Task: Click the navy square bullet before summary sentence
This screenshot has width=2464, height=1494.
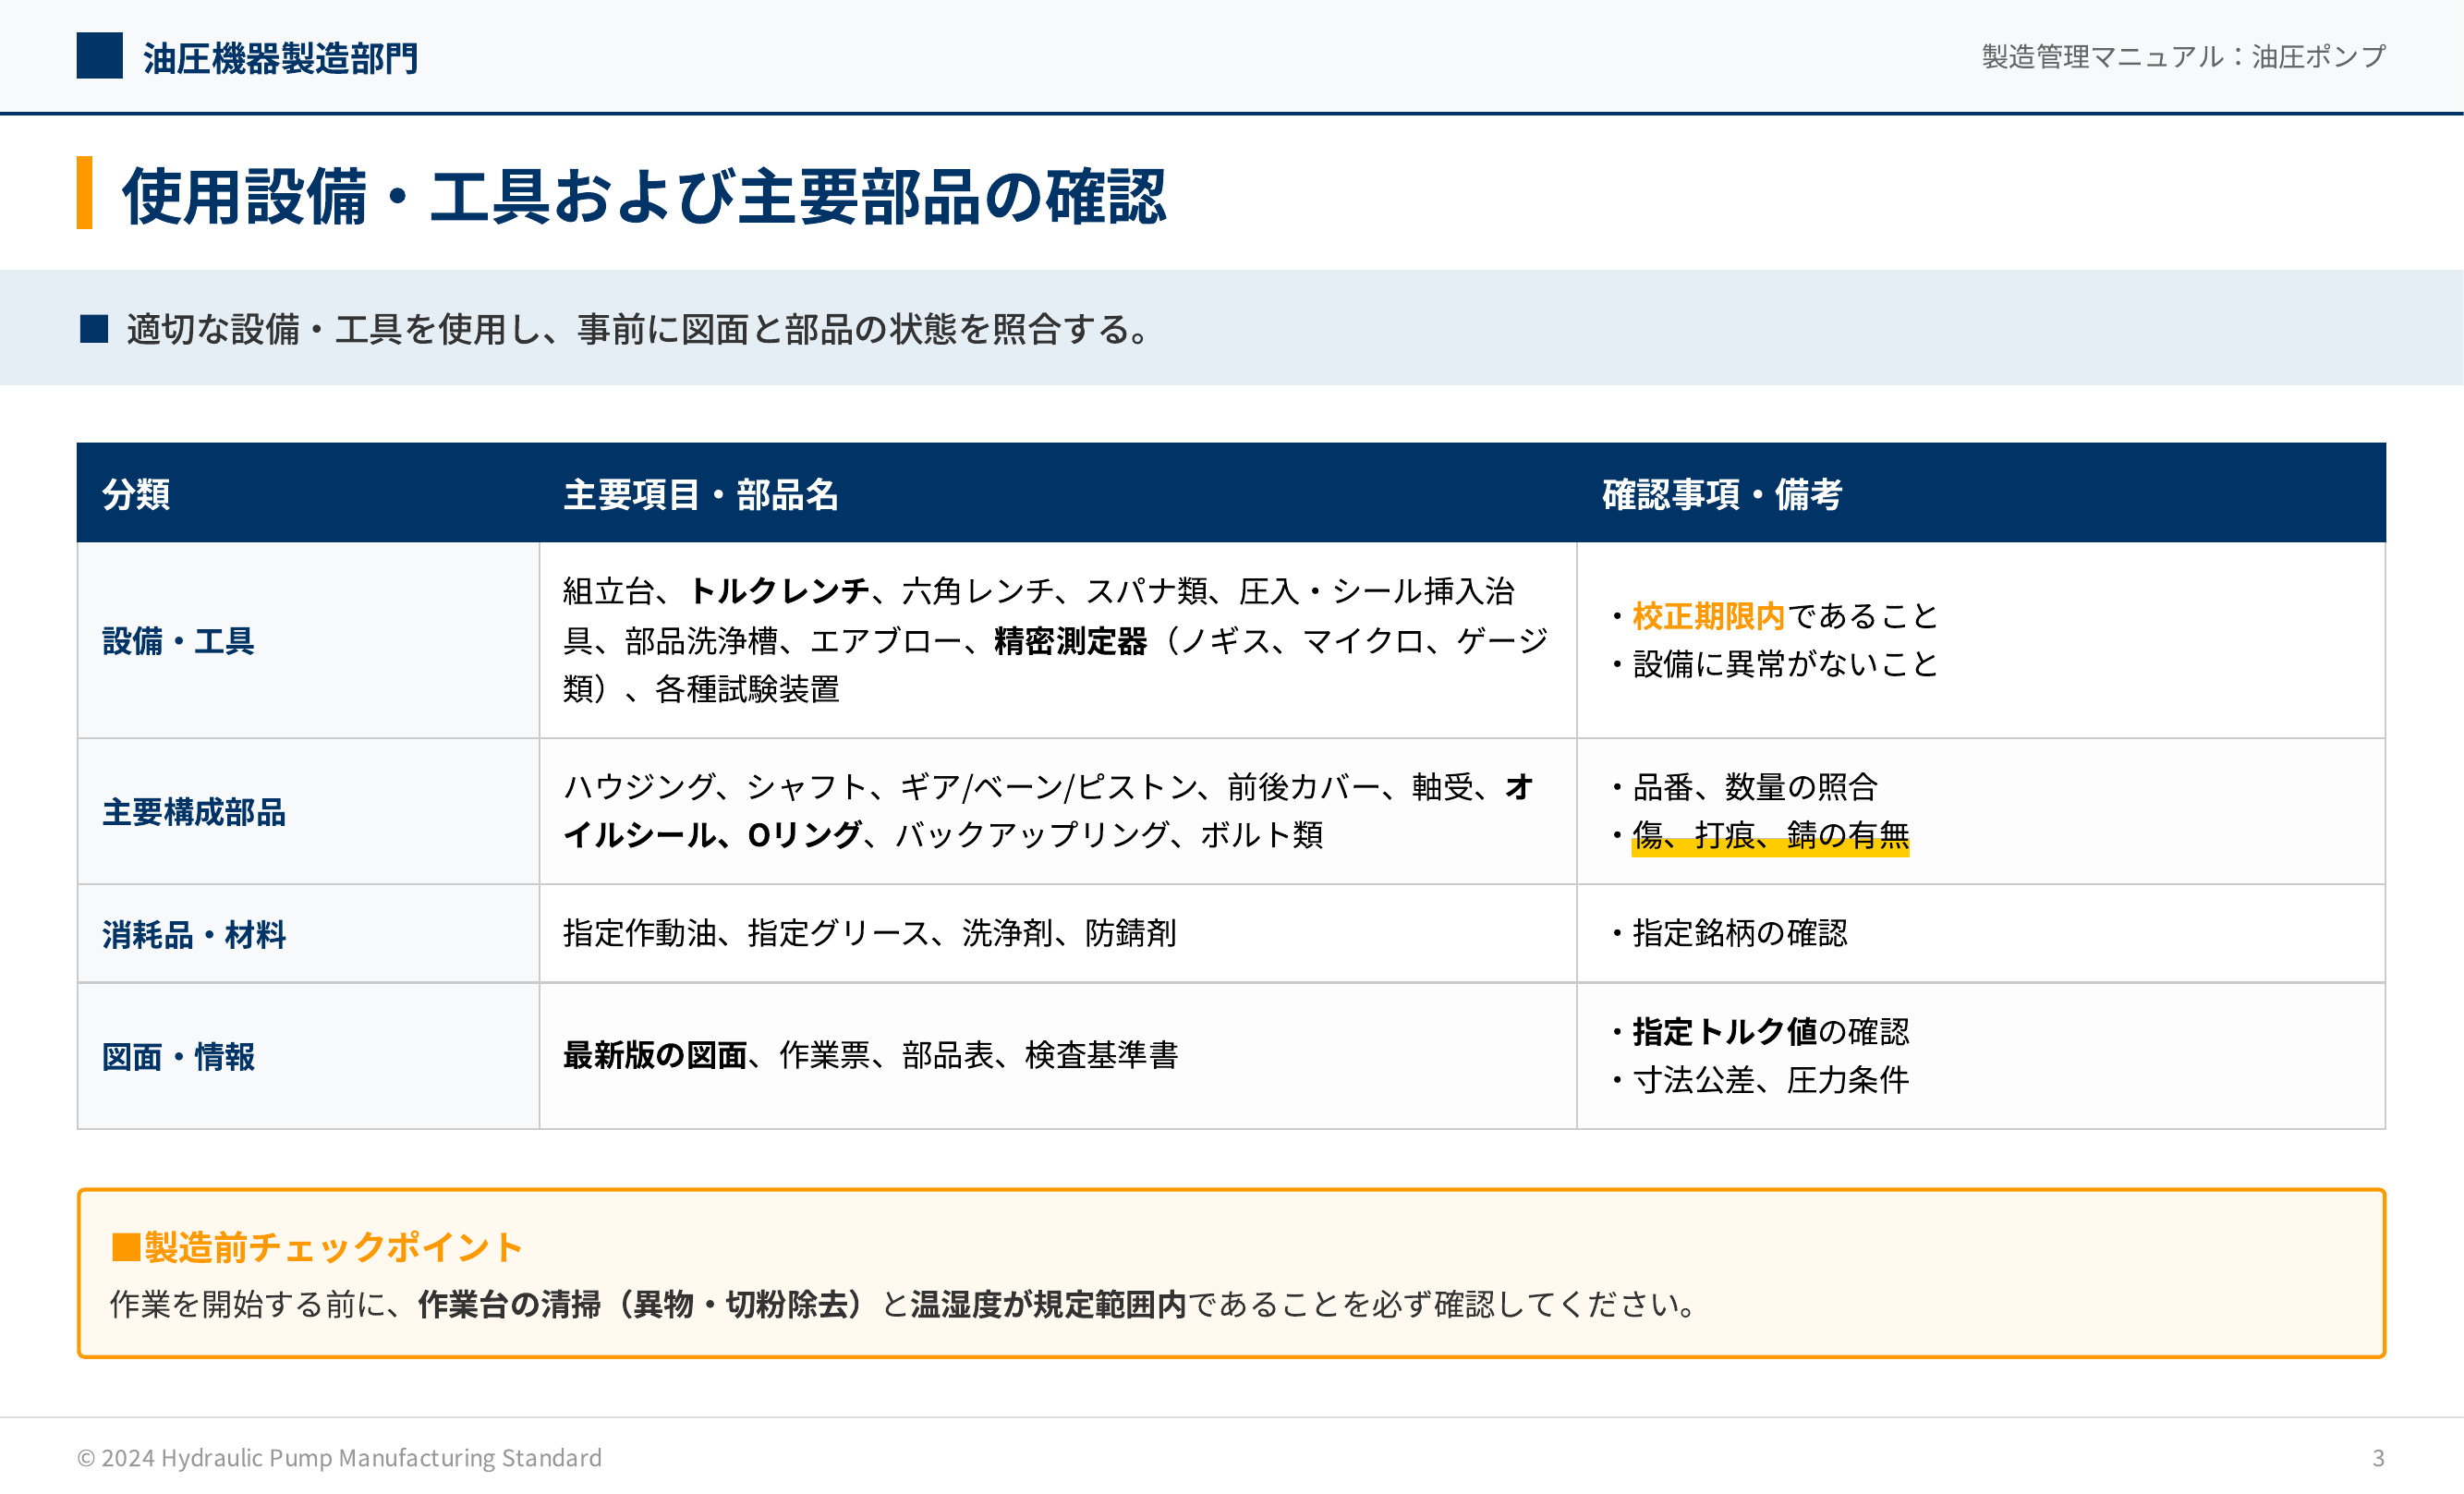Action: click(x=94, y=328)
